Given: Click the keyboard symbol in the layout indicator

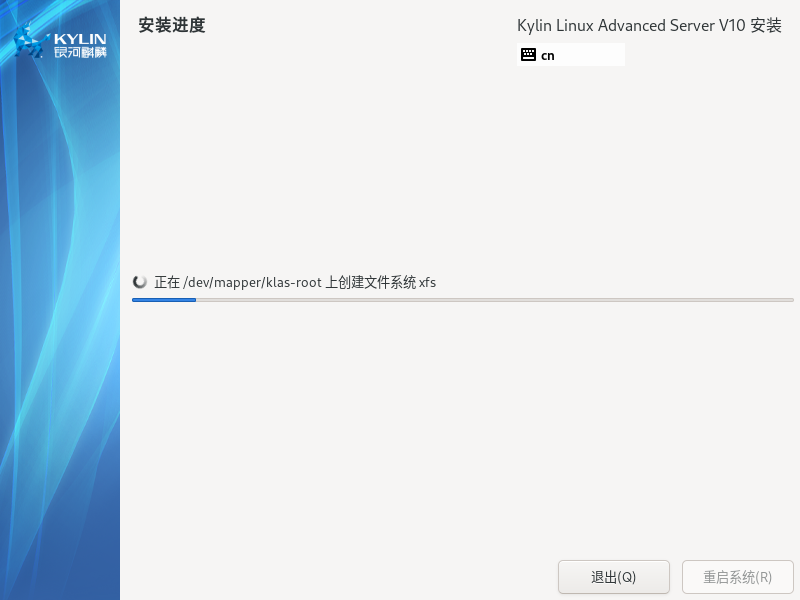Looking at the screenshot, I should coord(529,55).
